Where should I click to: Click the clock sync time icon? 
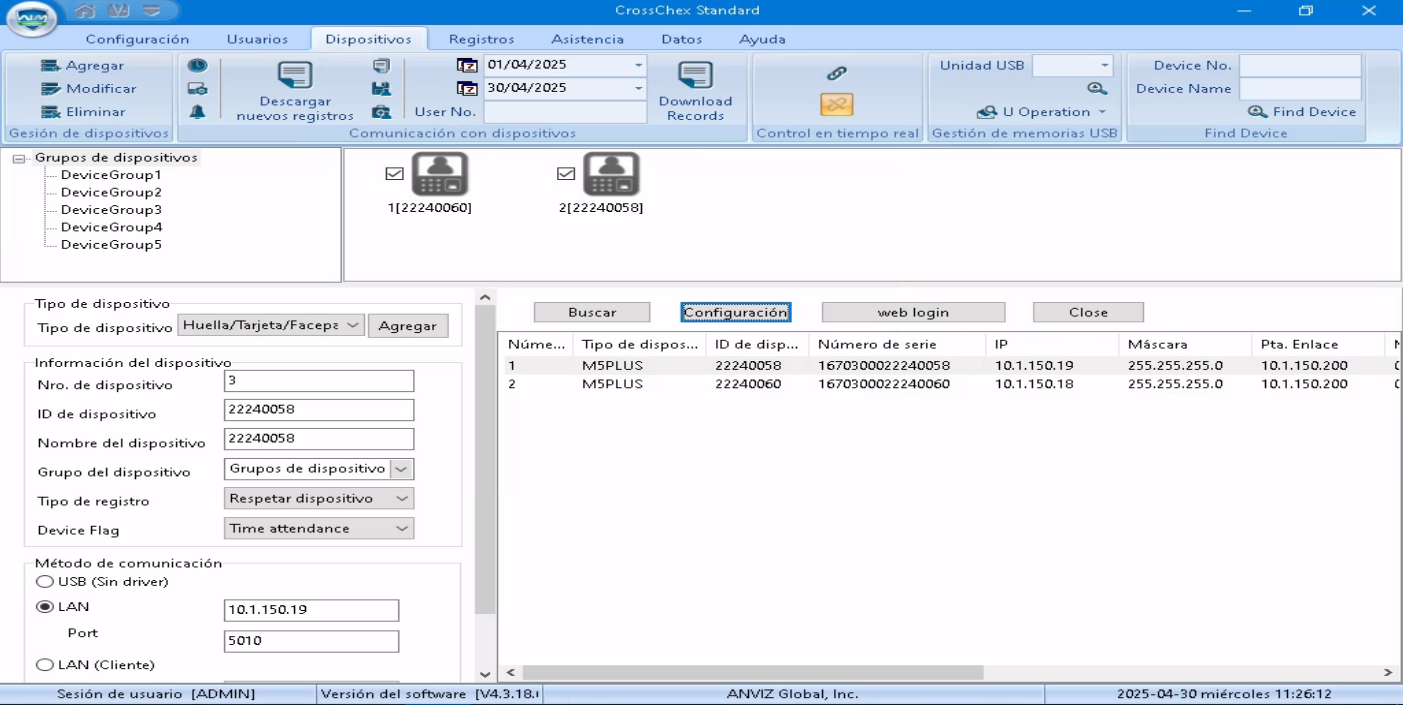(198, 66)
